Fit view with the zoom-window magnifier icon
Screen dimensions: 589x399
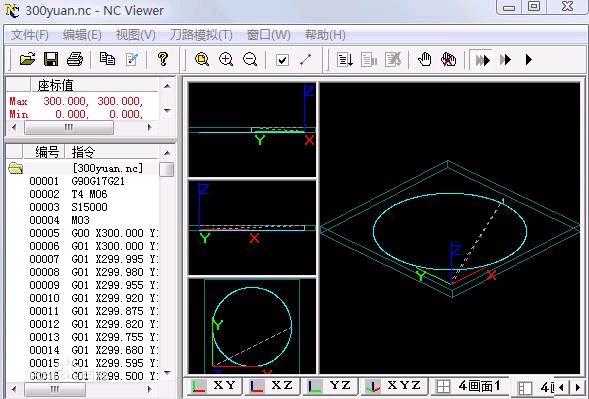click(202, 59)
